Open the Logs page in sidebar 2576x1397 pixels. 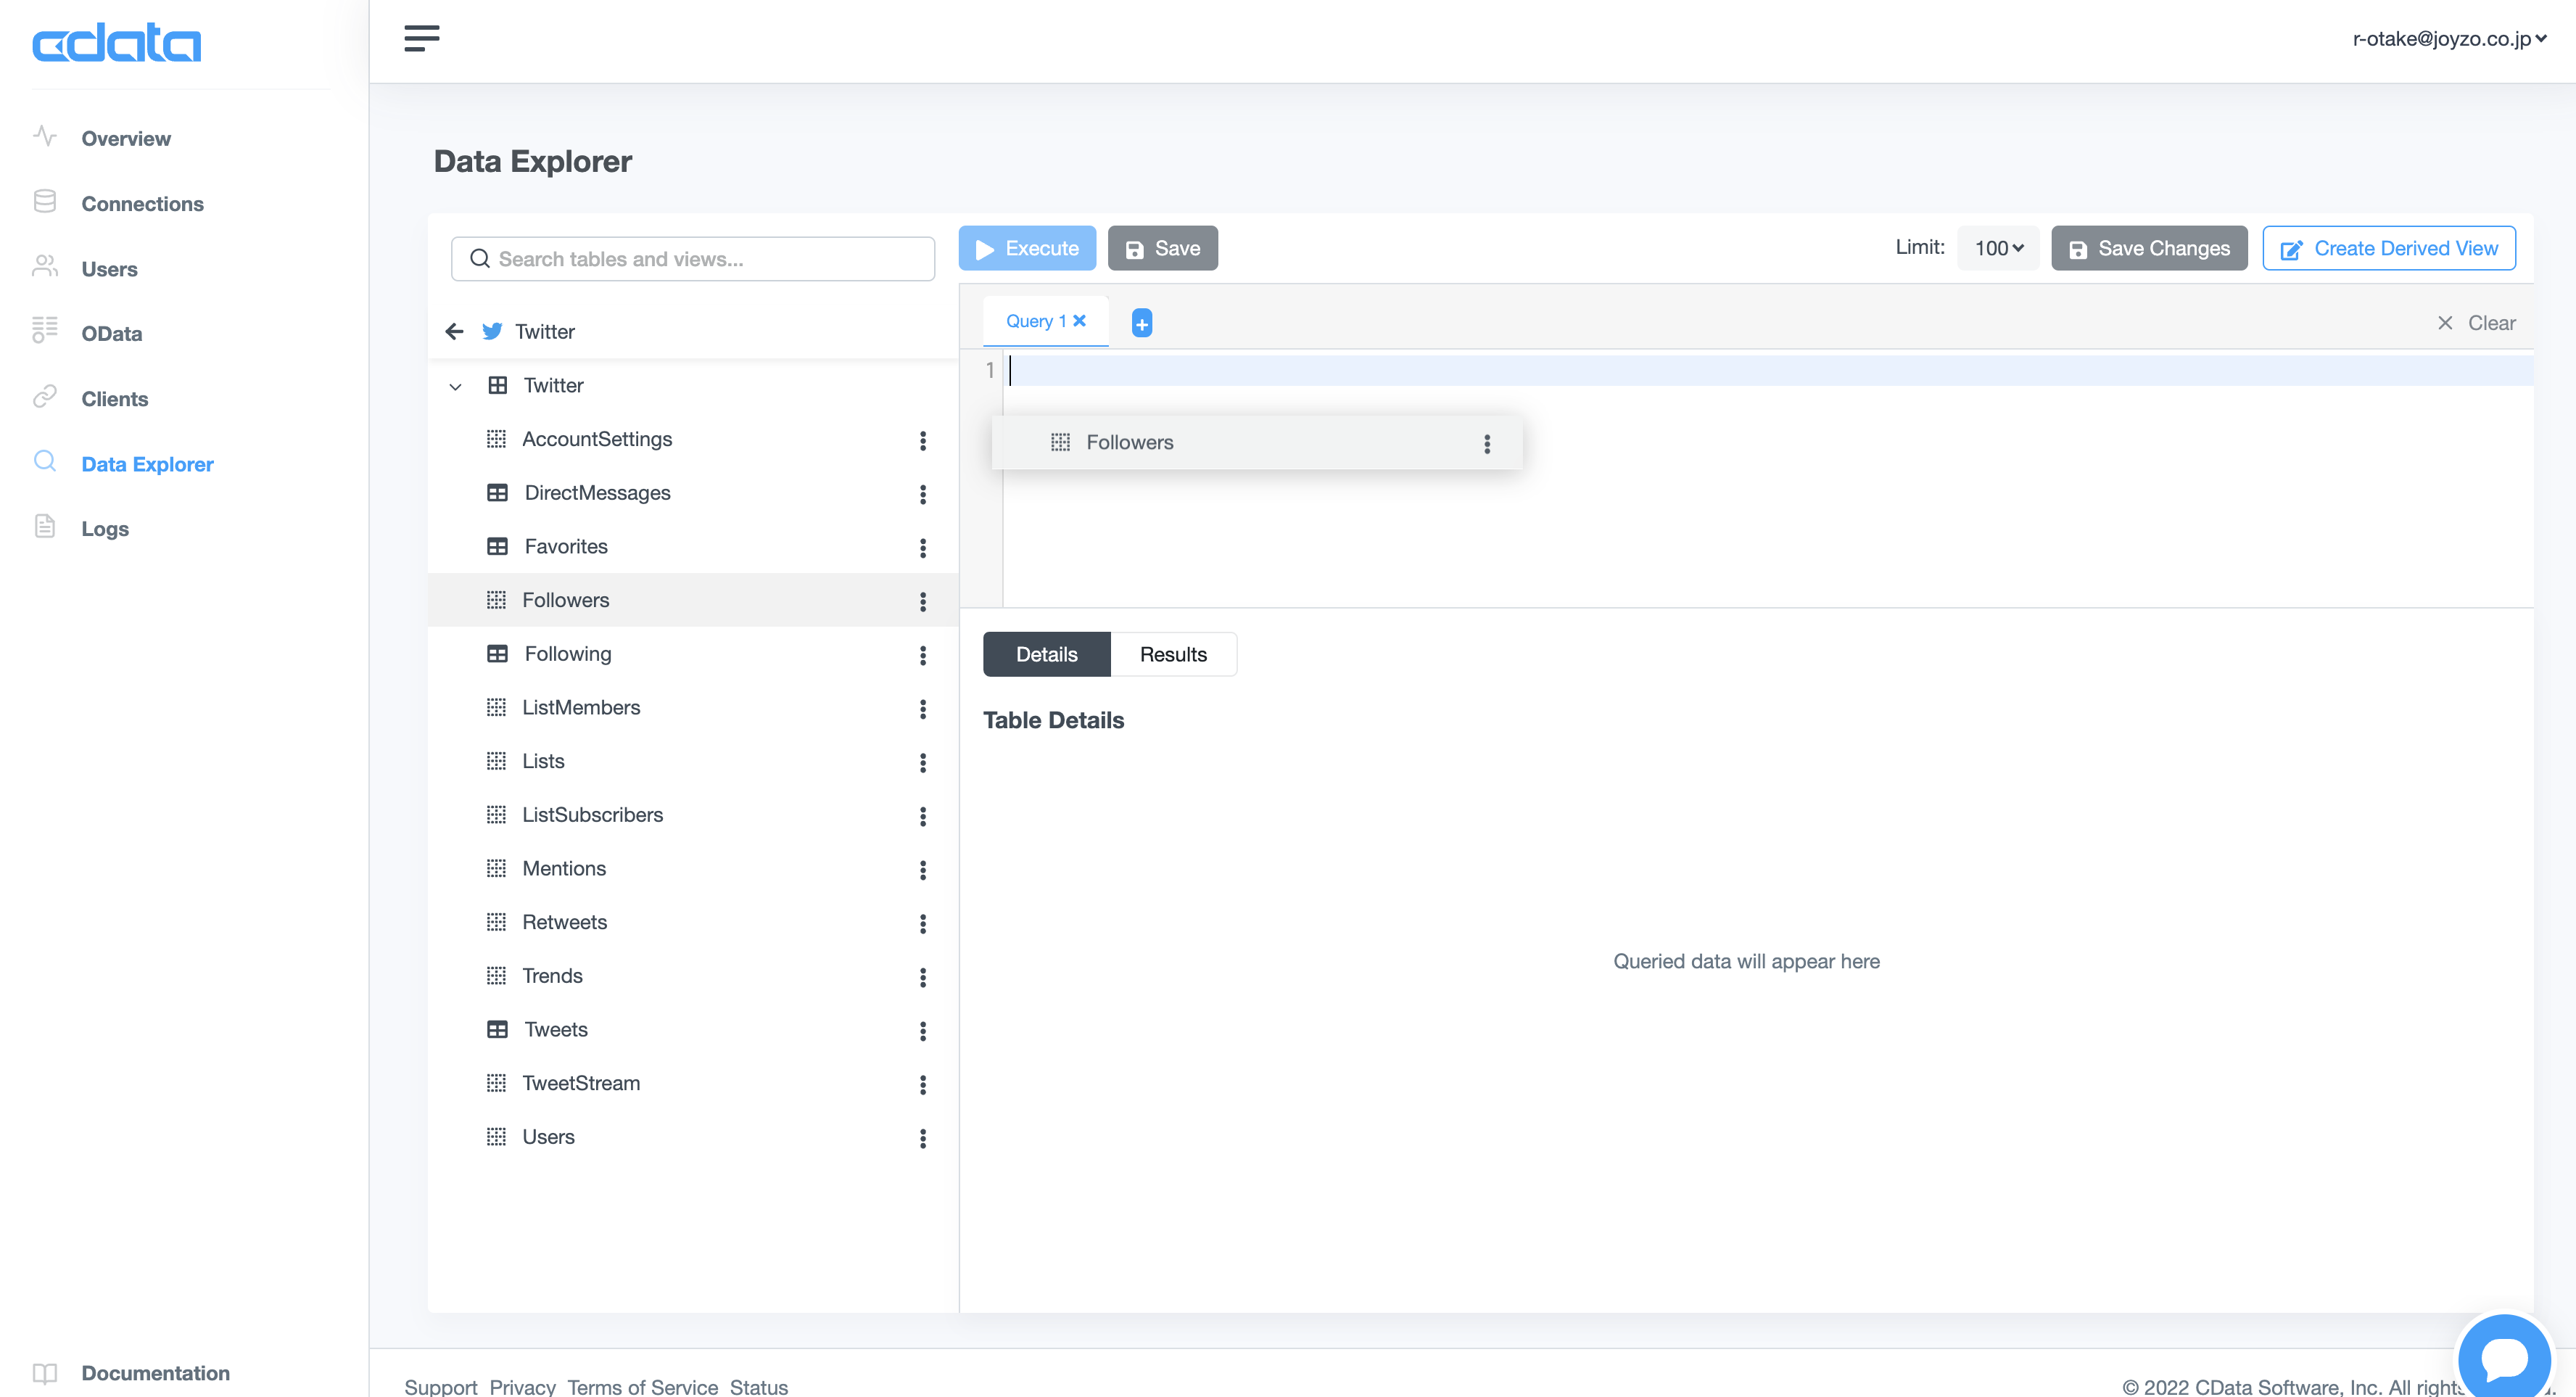point(104,528)
